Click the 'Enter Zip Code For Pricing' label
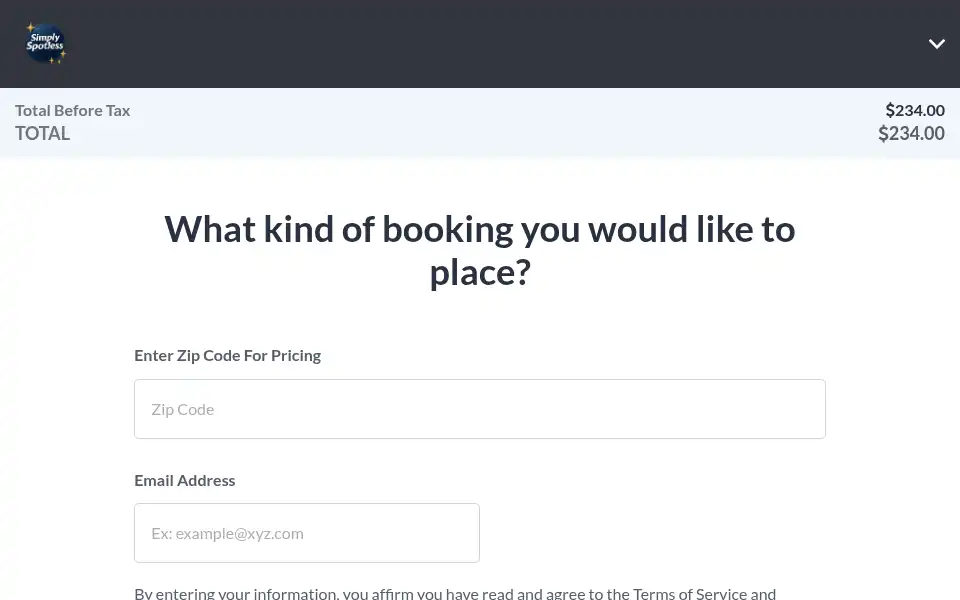 click(x=227, y=356)
